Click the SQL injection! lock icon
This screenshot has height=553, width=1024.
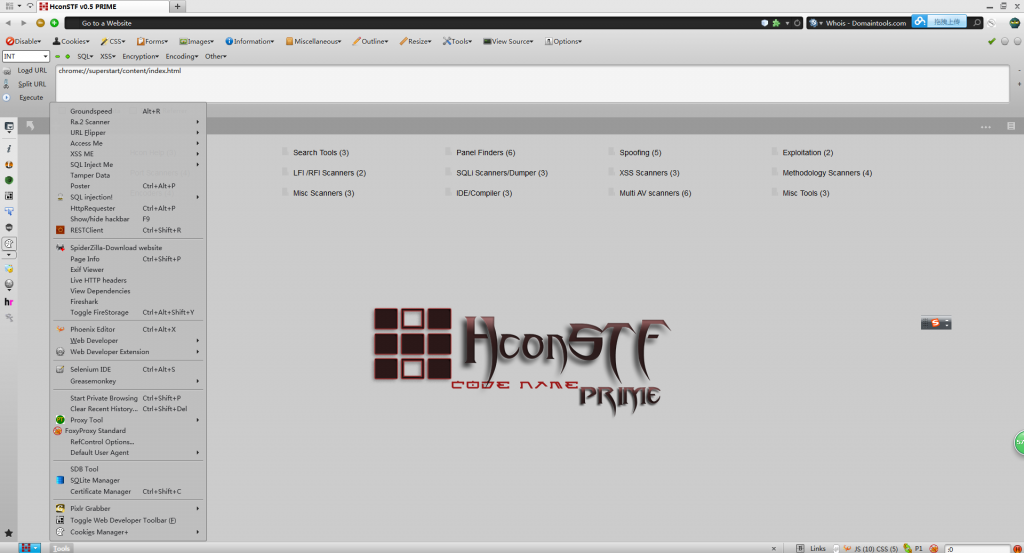60,197
